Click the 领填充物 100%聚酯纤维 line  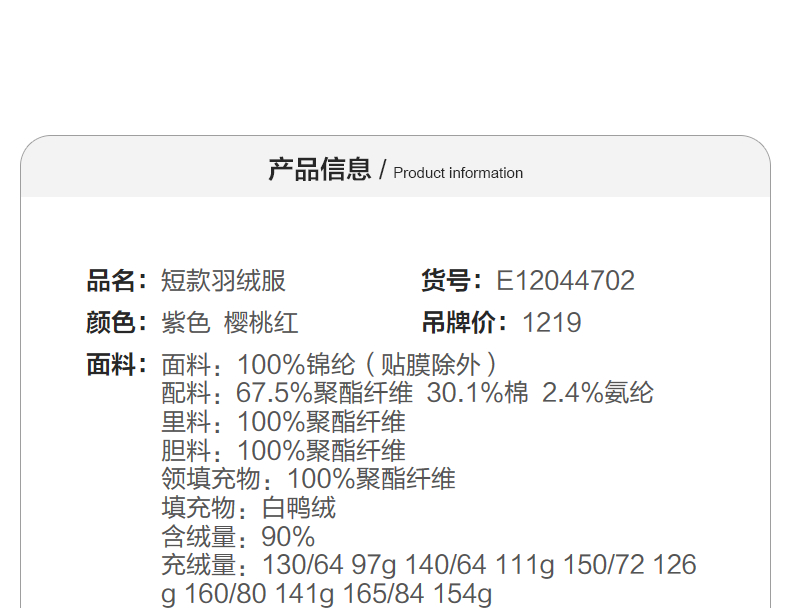point(308,479)
